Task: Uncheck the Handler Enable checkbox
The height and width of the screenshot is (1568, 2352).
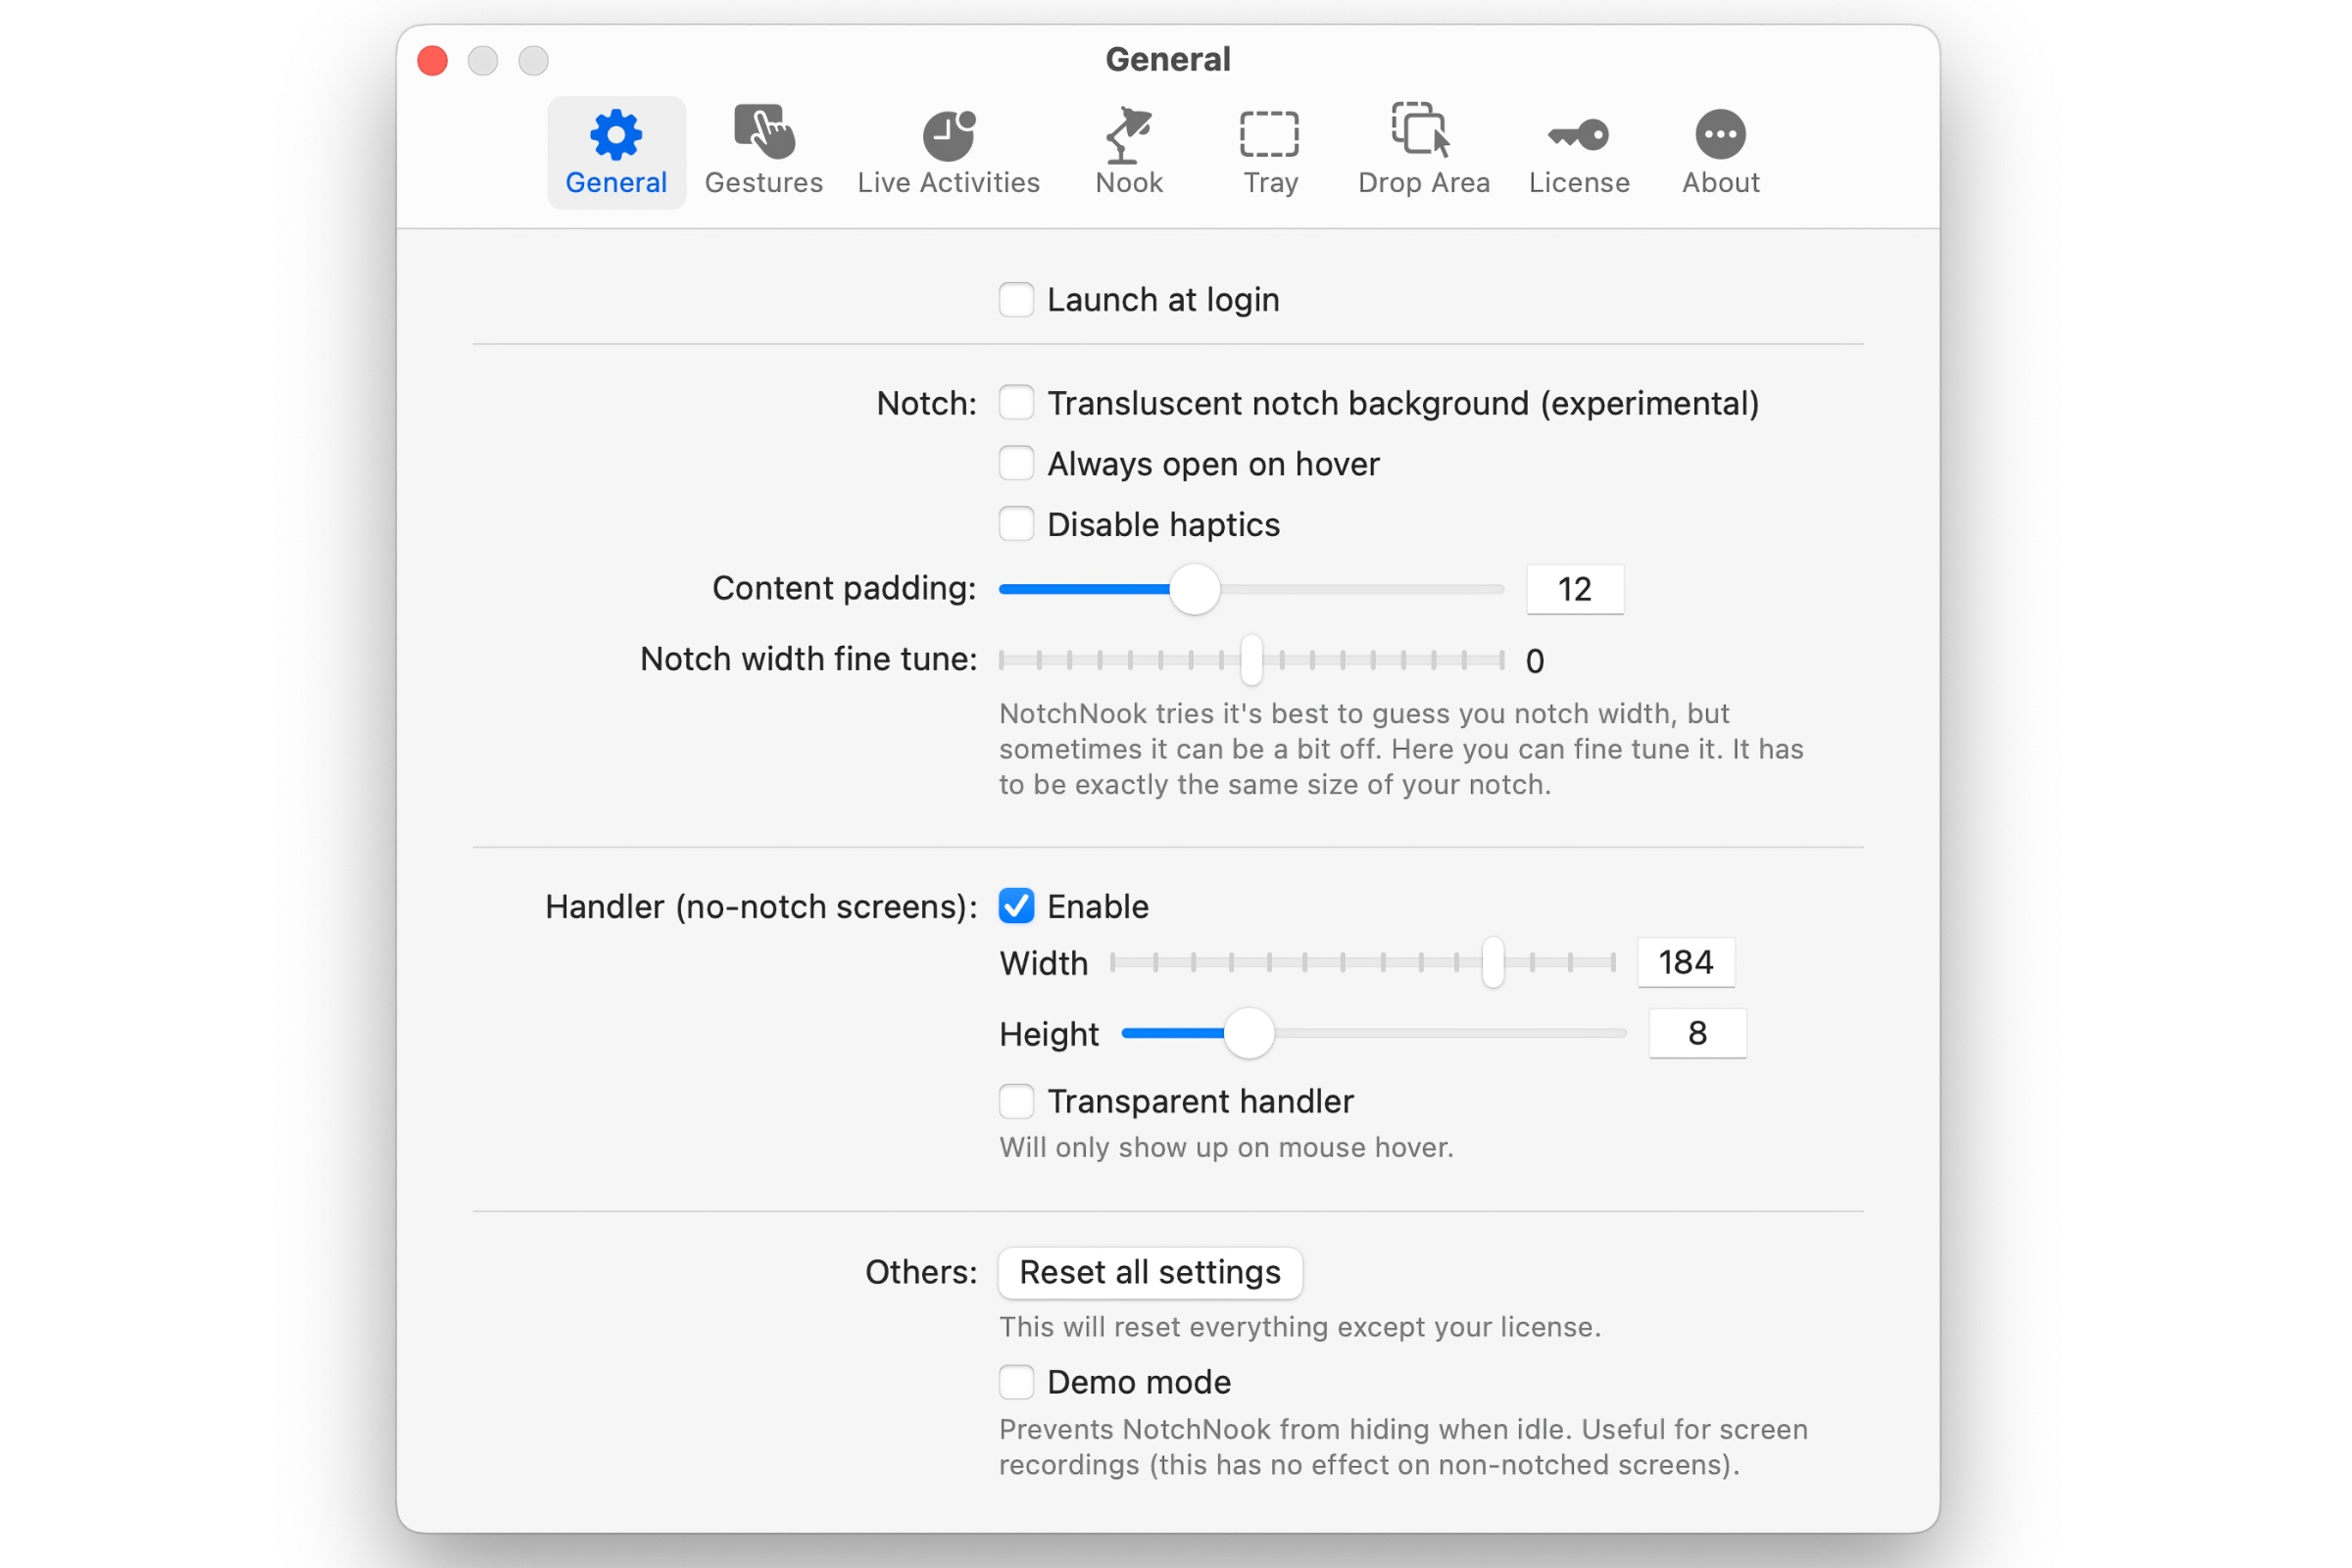Action: point(1016,906)
